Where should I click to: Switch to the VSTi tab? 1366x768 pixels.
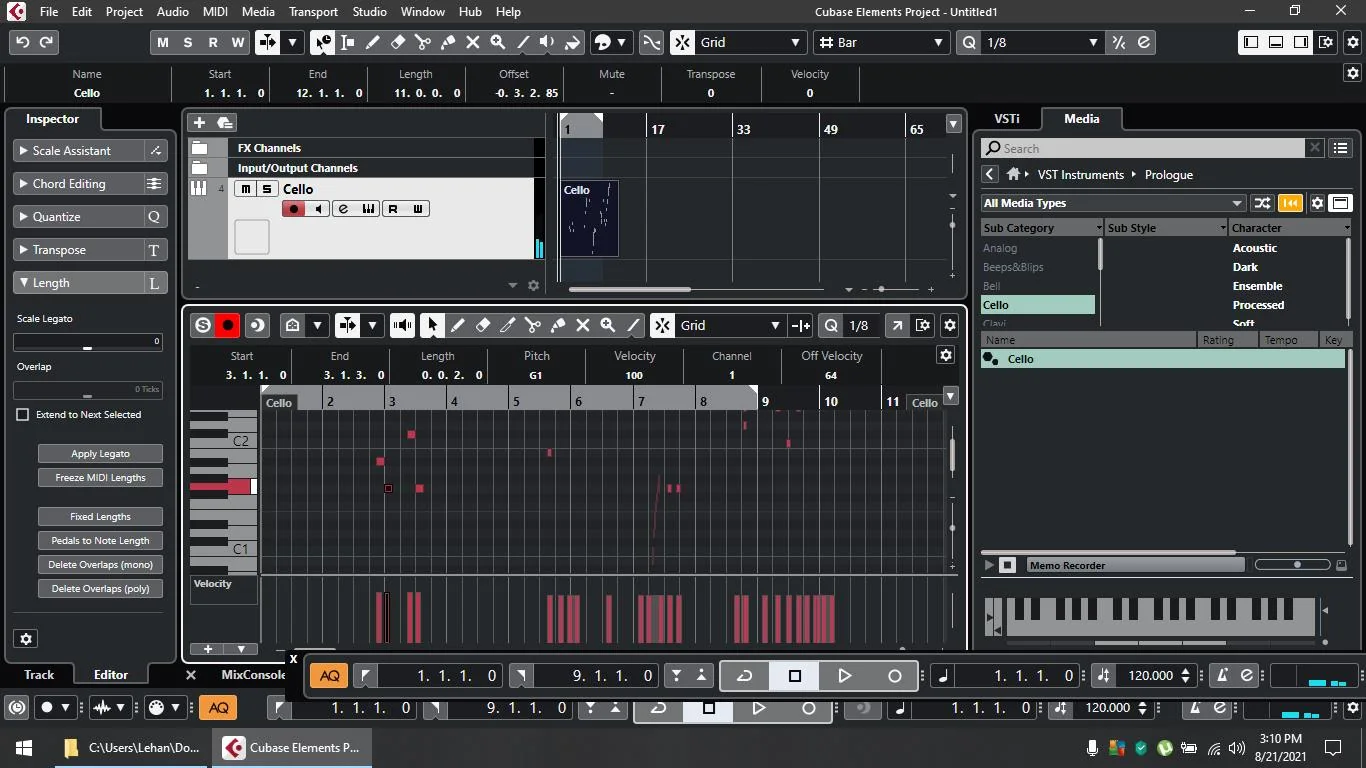(1007, 119)
